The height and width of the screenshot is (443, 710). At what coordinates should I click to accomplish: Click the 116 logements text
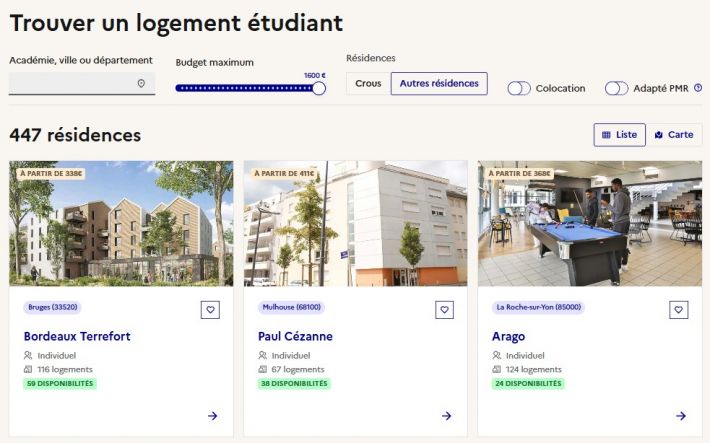(65, 370)
